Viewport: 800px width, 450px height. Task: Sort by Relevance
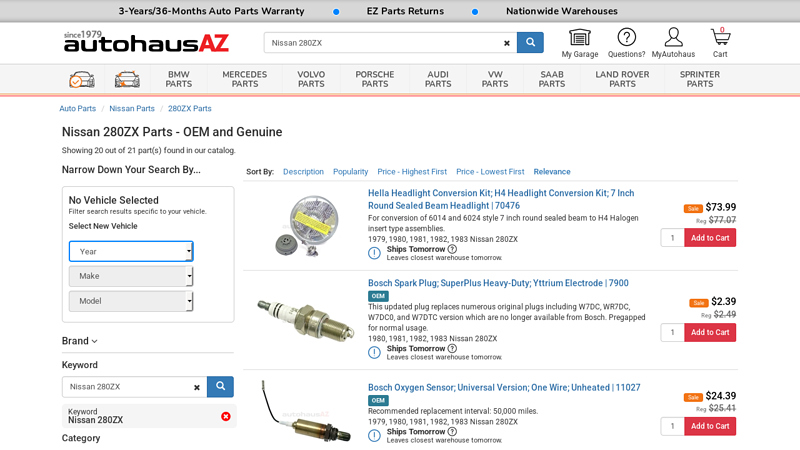552,172
